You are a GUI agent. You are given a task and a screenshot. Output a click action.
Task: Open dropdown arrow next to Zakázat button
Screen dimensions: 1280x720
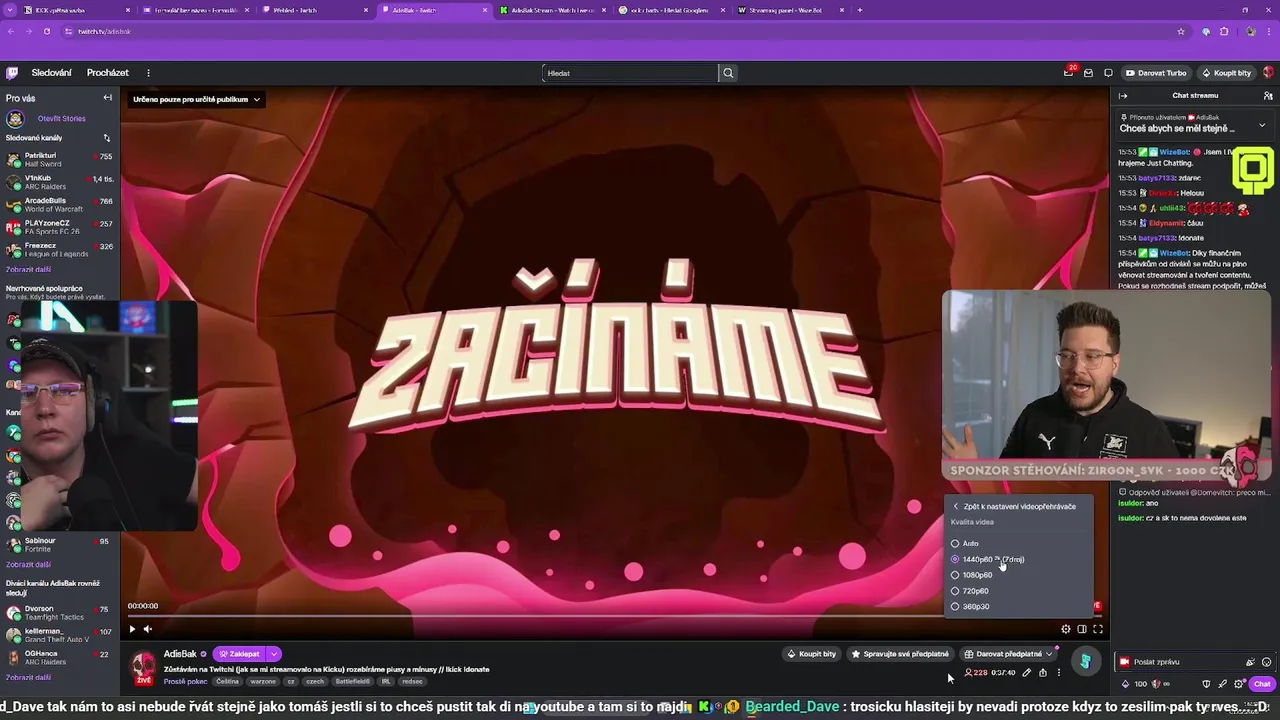tap(273, 654)
